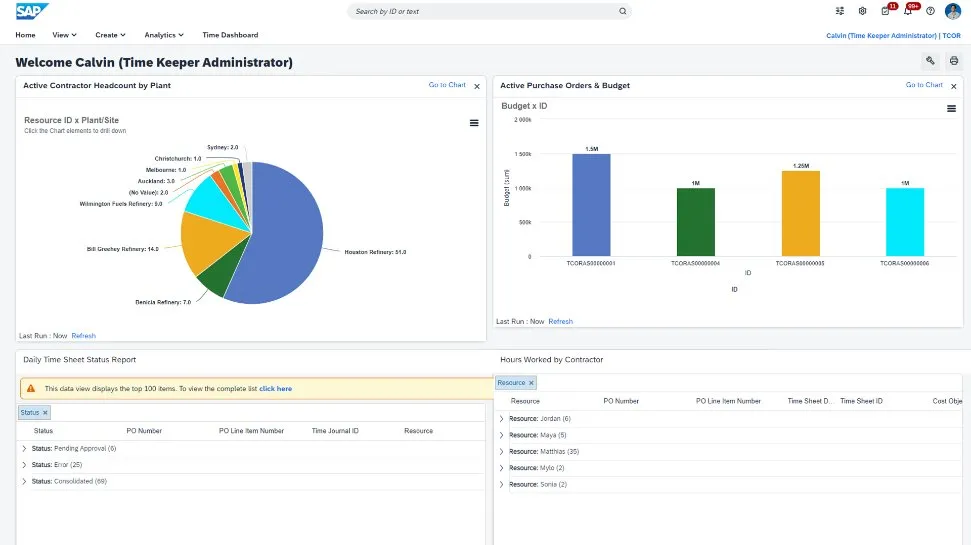Open the Create dropdown menu
The width and height of the screenshot is (971, 545).
pos(111,35)
